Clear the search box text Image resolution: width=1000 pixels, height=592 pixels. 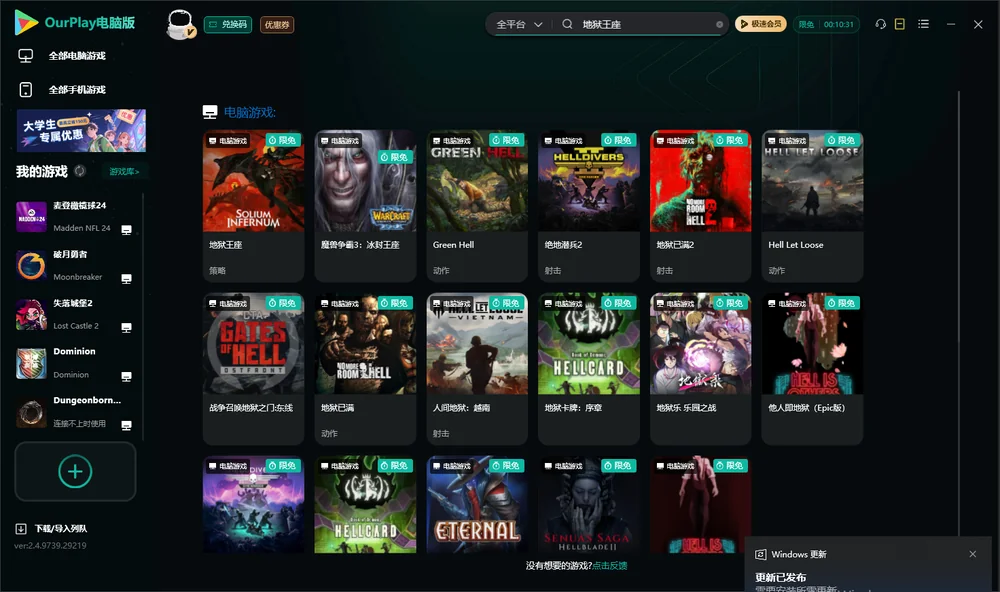click(719, 24)
